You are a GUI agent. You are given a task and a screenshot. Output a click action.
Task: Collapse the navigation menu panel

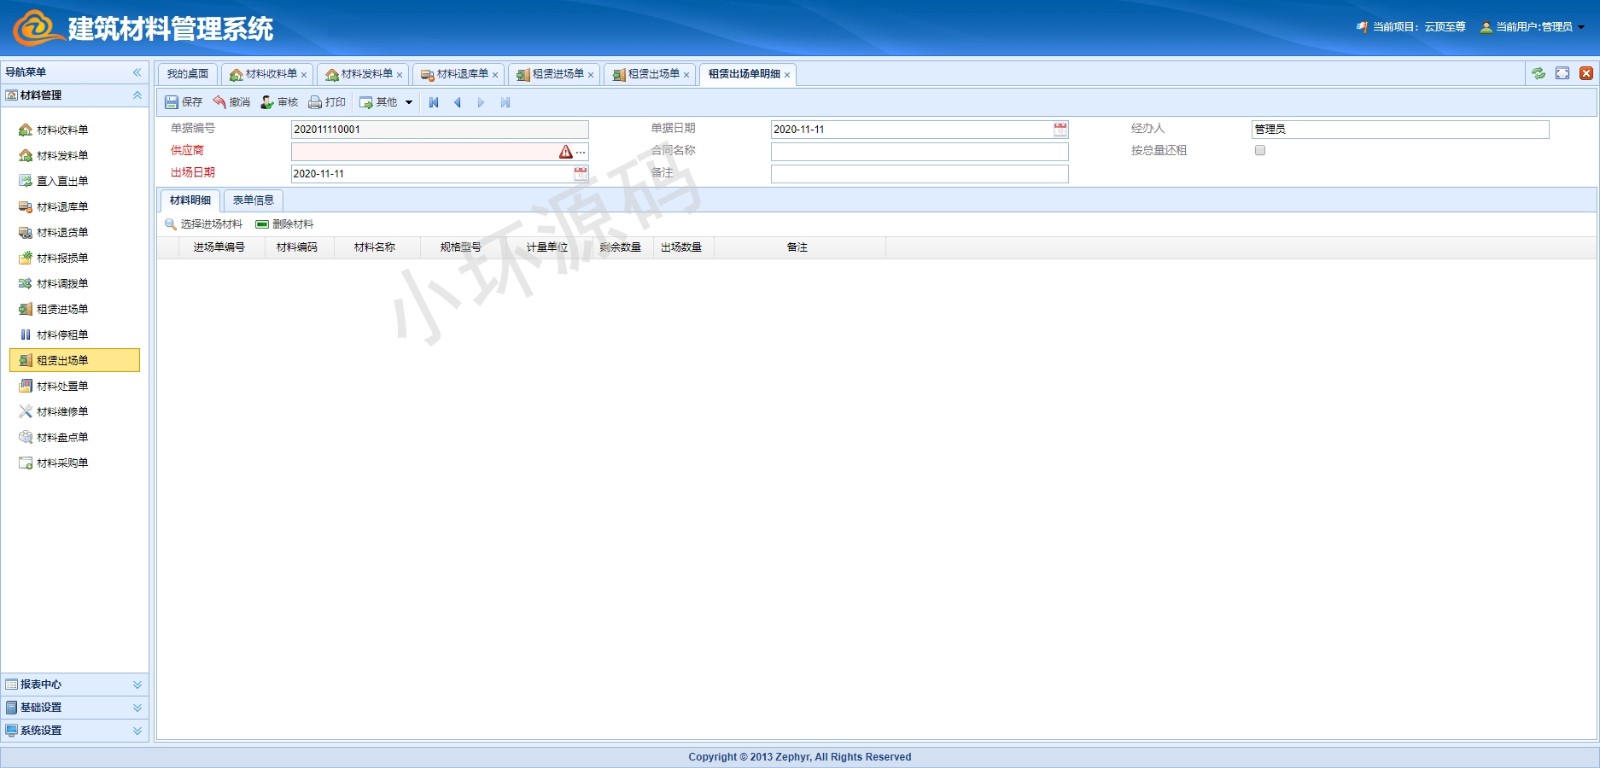tap(137, 72)
